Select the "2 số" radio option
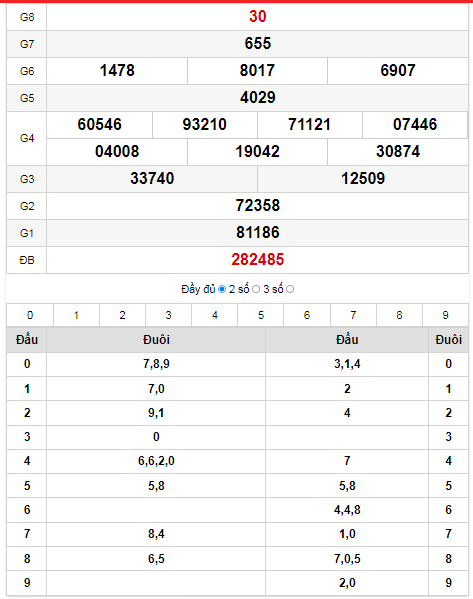Screen dimensions: 473x599 [256, 290]
